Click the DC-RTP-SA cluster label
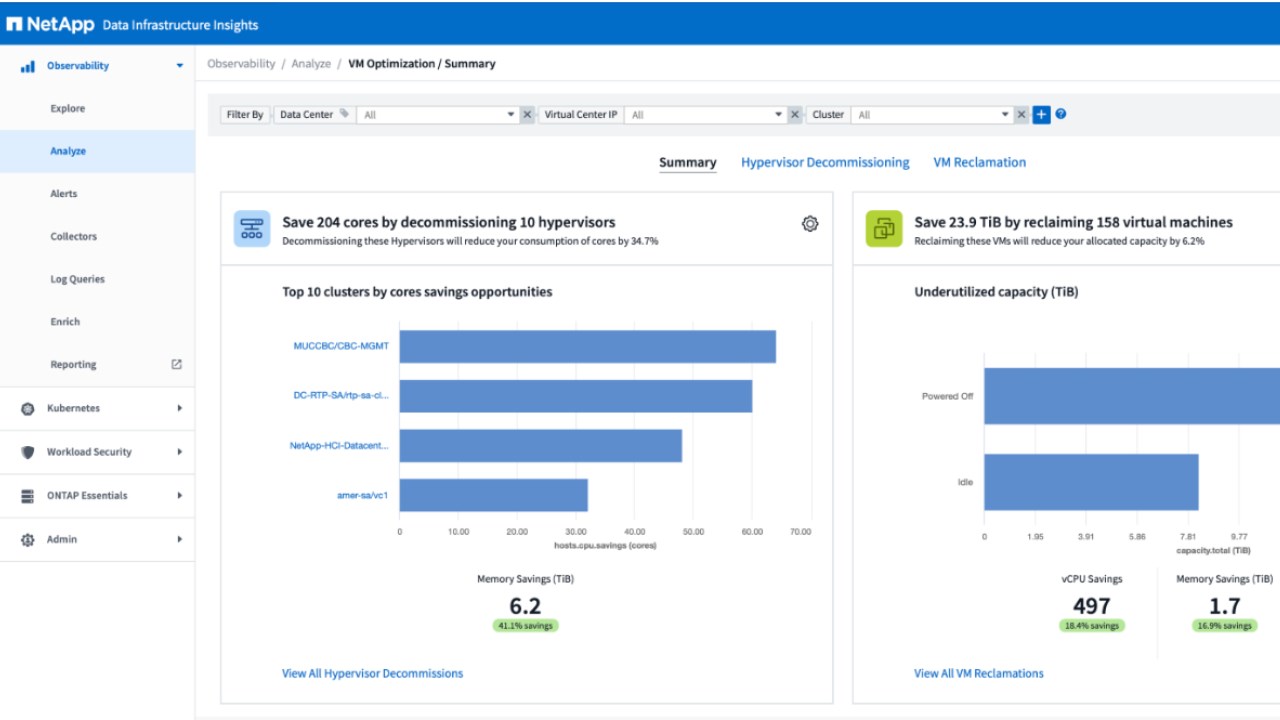Screen dimensions: 1280x720 (x=341, y=395)
